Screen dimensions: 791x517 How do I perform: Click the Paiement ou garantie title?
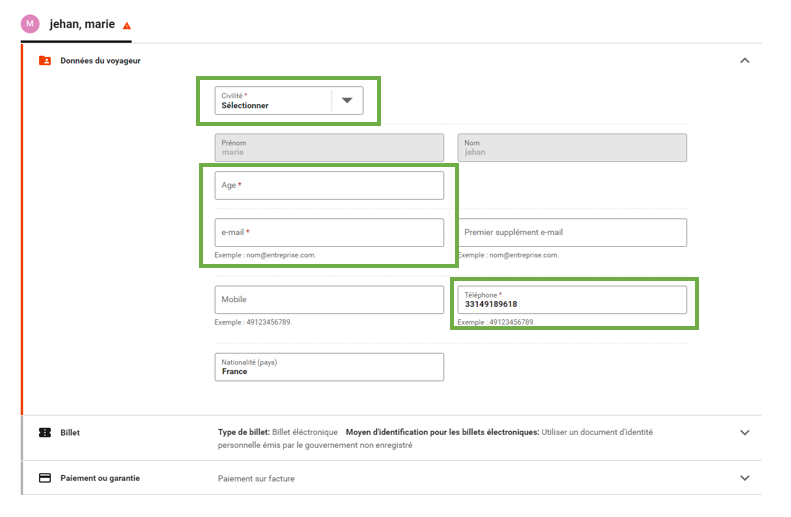click(100, 478)
